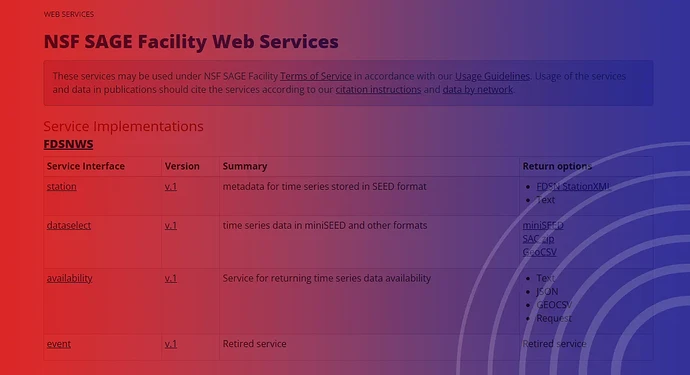
Task: Select v.1 in the dataselect row
Action: tap(171, 225)
